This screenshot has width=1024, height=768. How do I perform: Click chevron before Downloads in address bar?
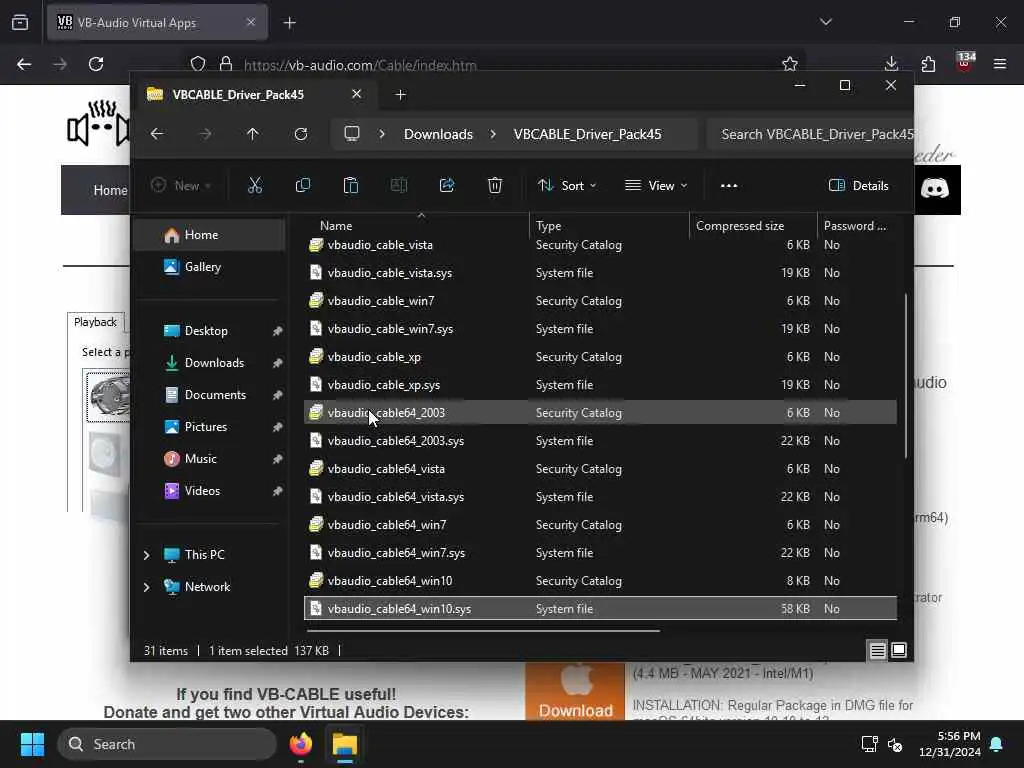pyautogui.click(x=382, y=134)
